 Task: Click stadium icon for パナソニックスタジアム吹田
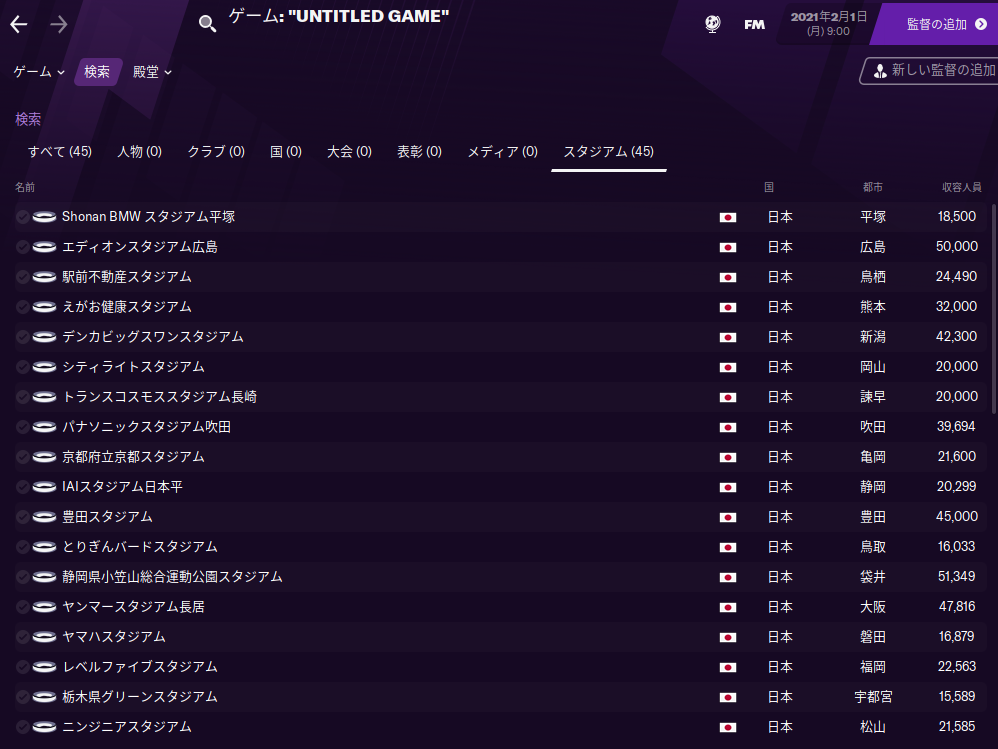click(45, 427)
